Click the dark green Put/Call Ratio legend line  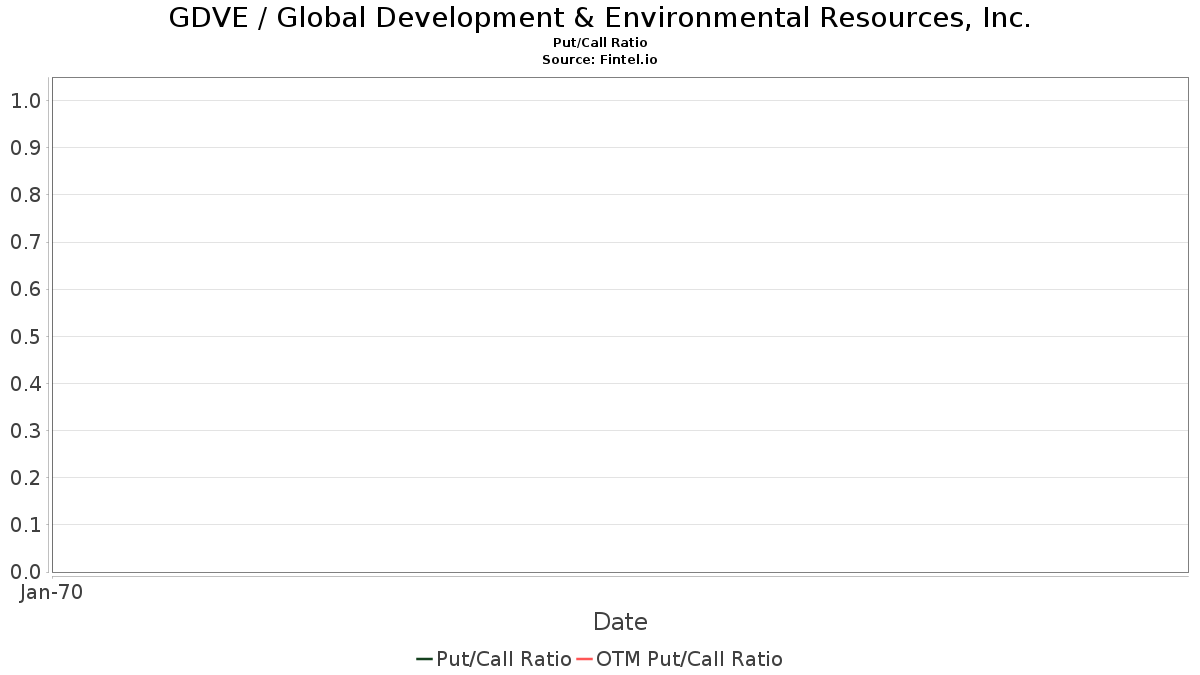tap(424, 659)
